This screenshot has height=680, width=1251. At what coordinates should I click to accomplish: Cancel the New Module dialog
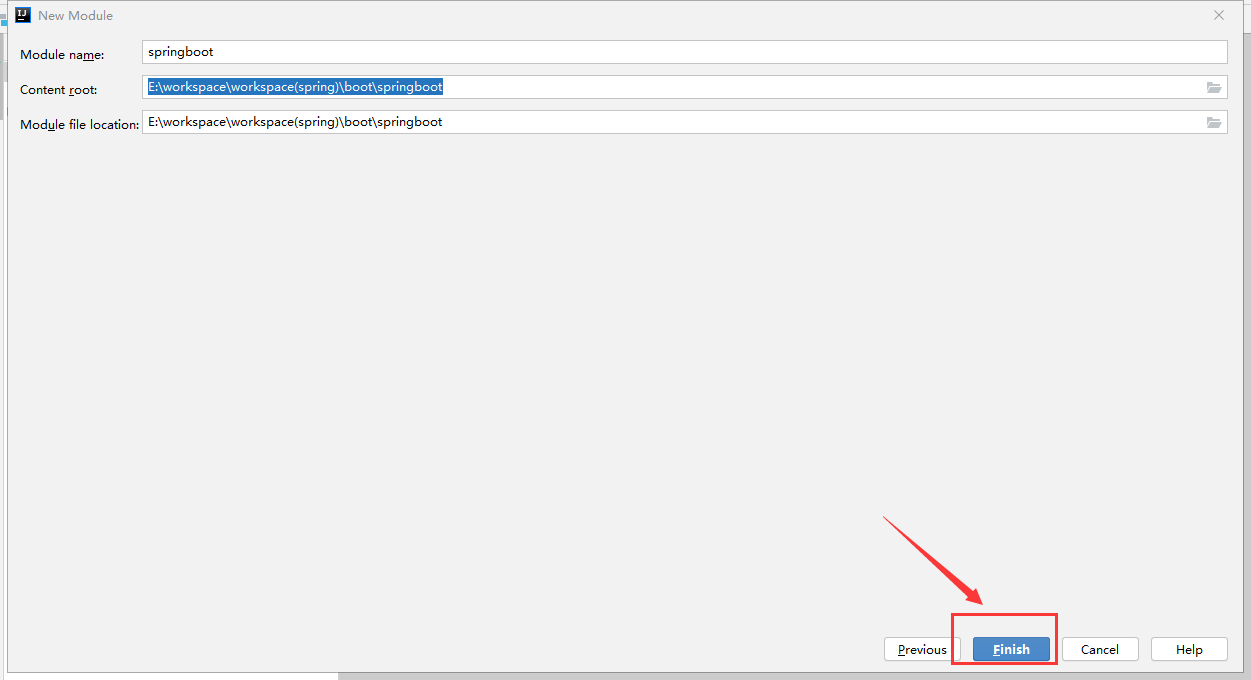tap(1099, 649)
